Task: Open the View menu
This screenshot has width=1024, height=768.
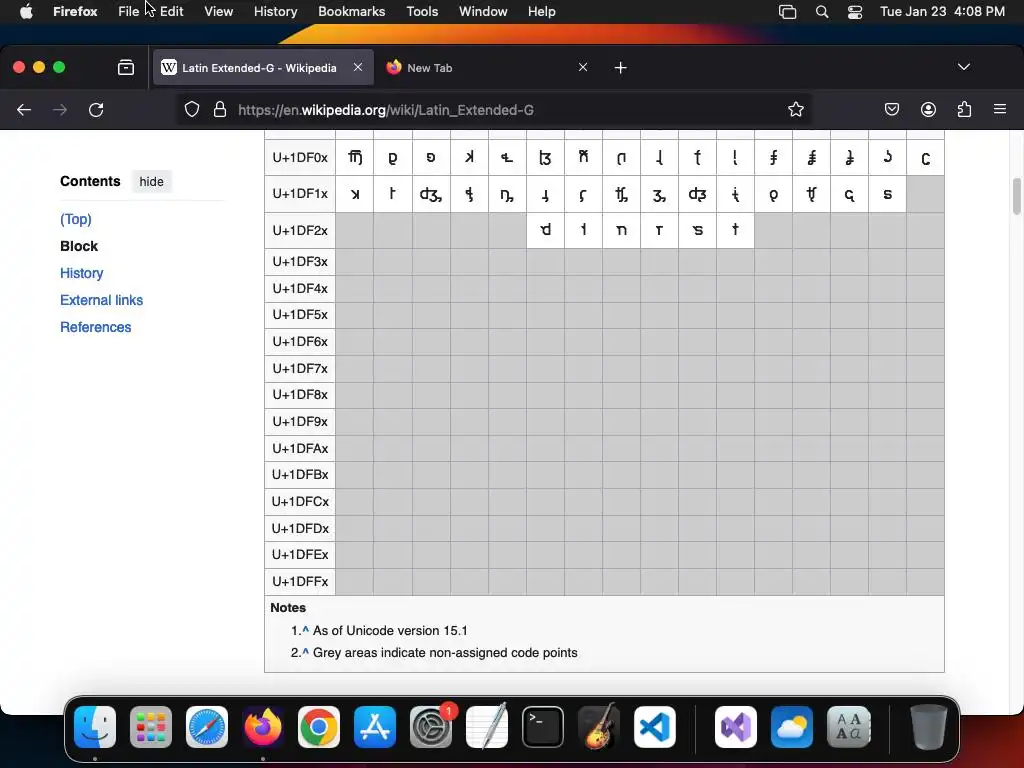Action: 218,12
